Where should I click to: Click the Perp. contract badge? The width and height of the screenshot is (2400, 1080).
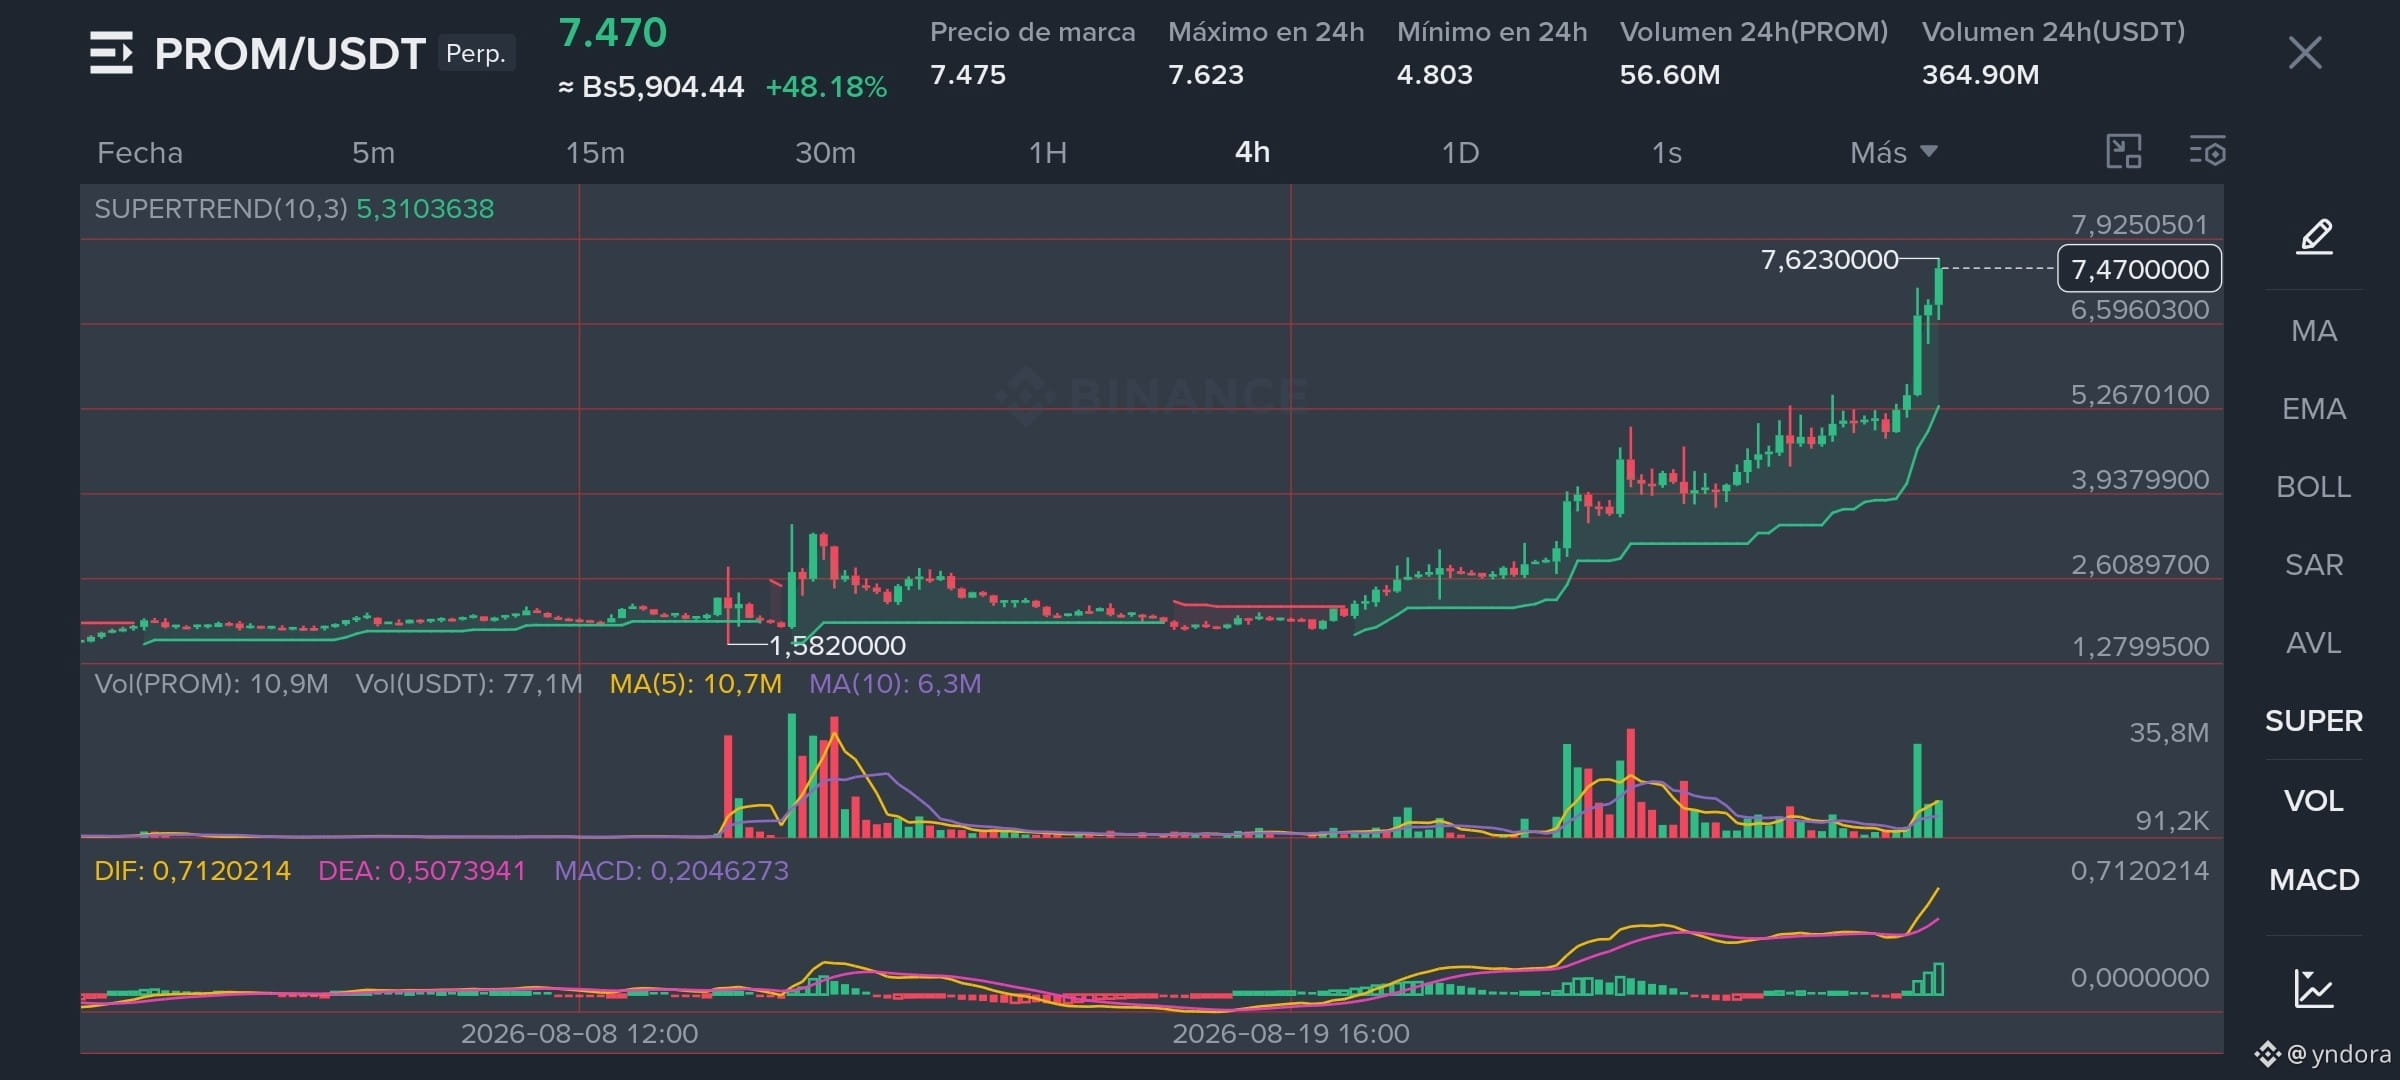(x=476, y=53)
